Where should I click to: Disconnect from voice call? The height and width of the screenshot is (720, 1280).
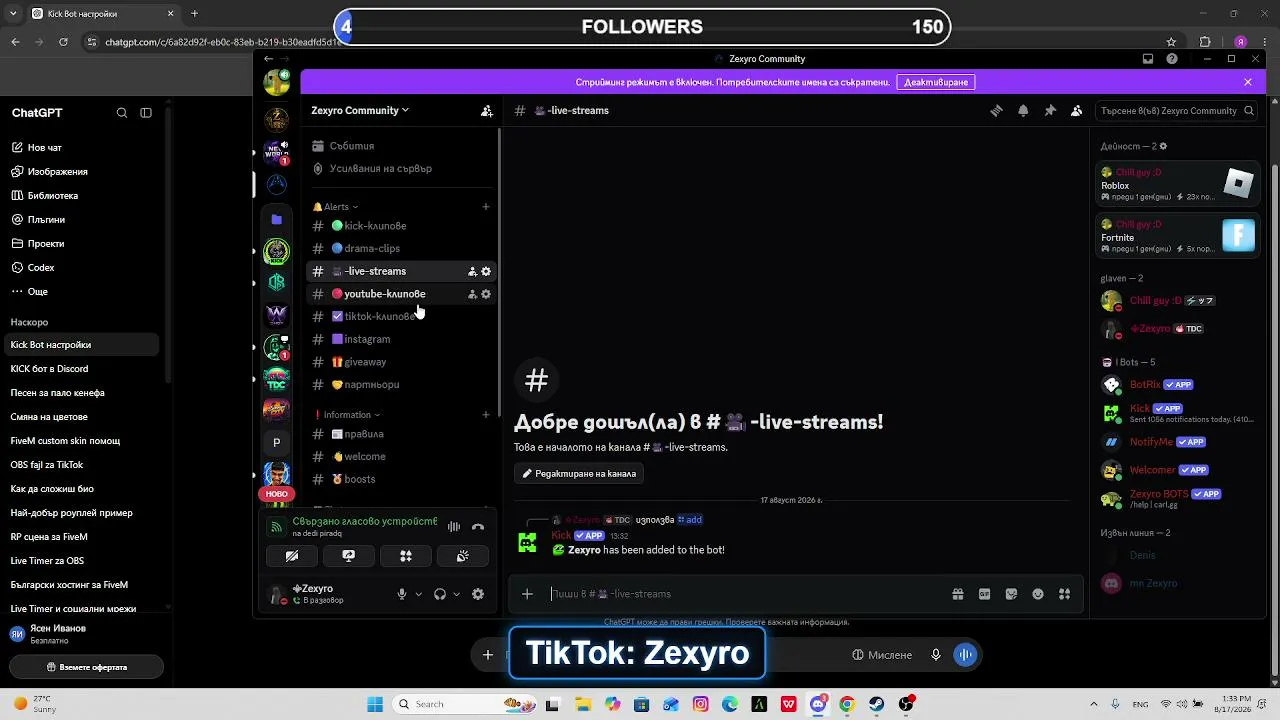tap(478, 527)
